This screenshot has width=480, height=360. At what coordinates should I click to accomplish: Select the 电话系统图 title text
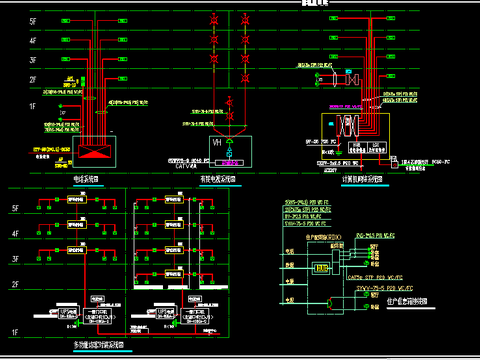click(86, 179)
